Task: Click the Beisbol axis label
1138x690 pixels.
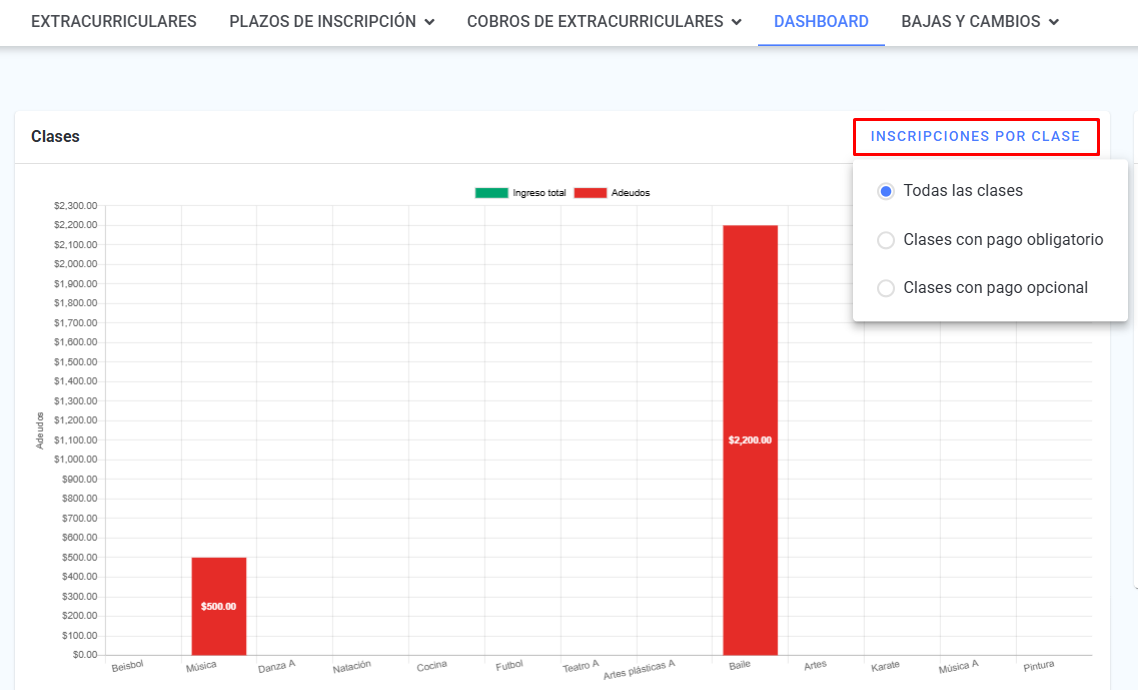Action: [128, 665]
